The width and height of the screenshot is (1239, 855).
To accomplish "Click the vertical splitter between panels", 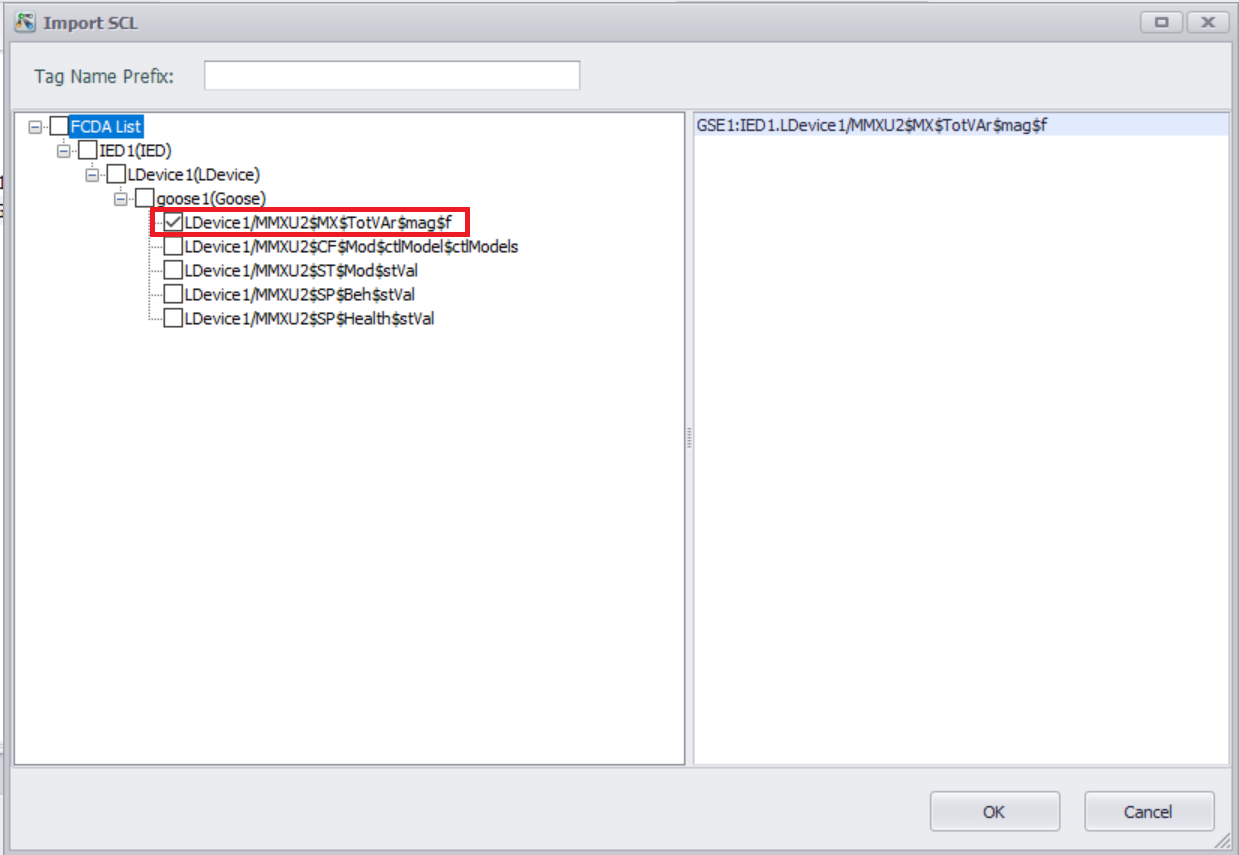I will tap(688, 438).
